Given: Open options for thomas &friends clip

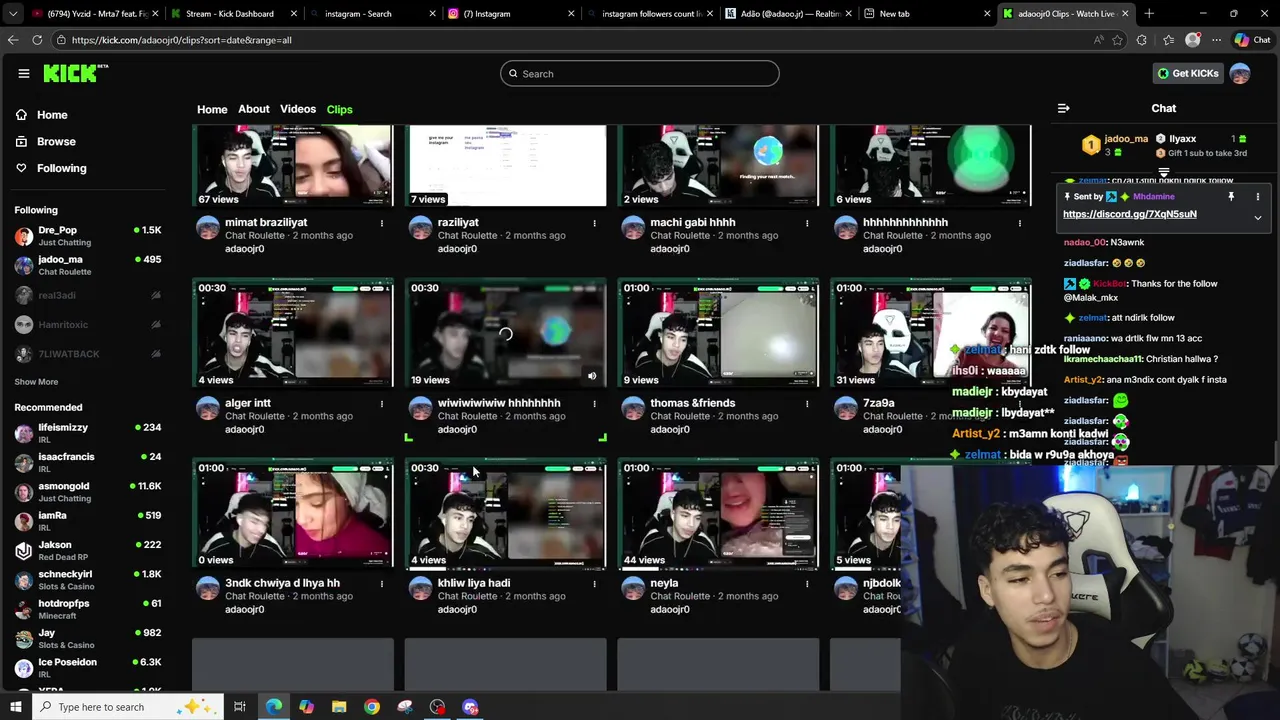Looking at the screenshot, I should tap(807, 403).
